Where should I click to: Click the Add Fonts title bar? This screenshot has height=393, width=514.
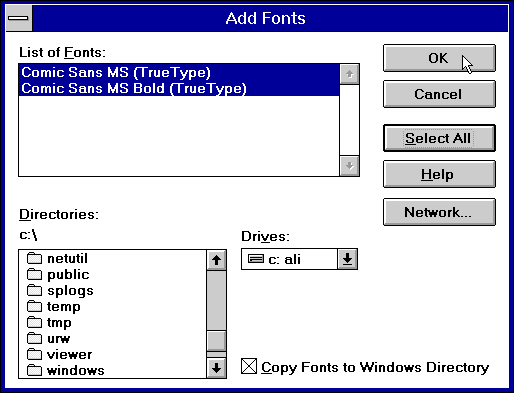click(270, 18)
